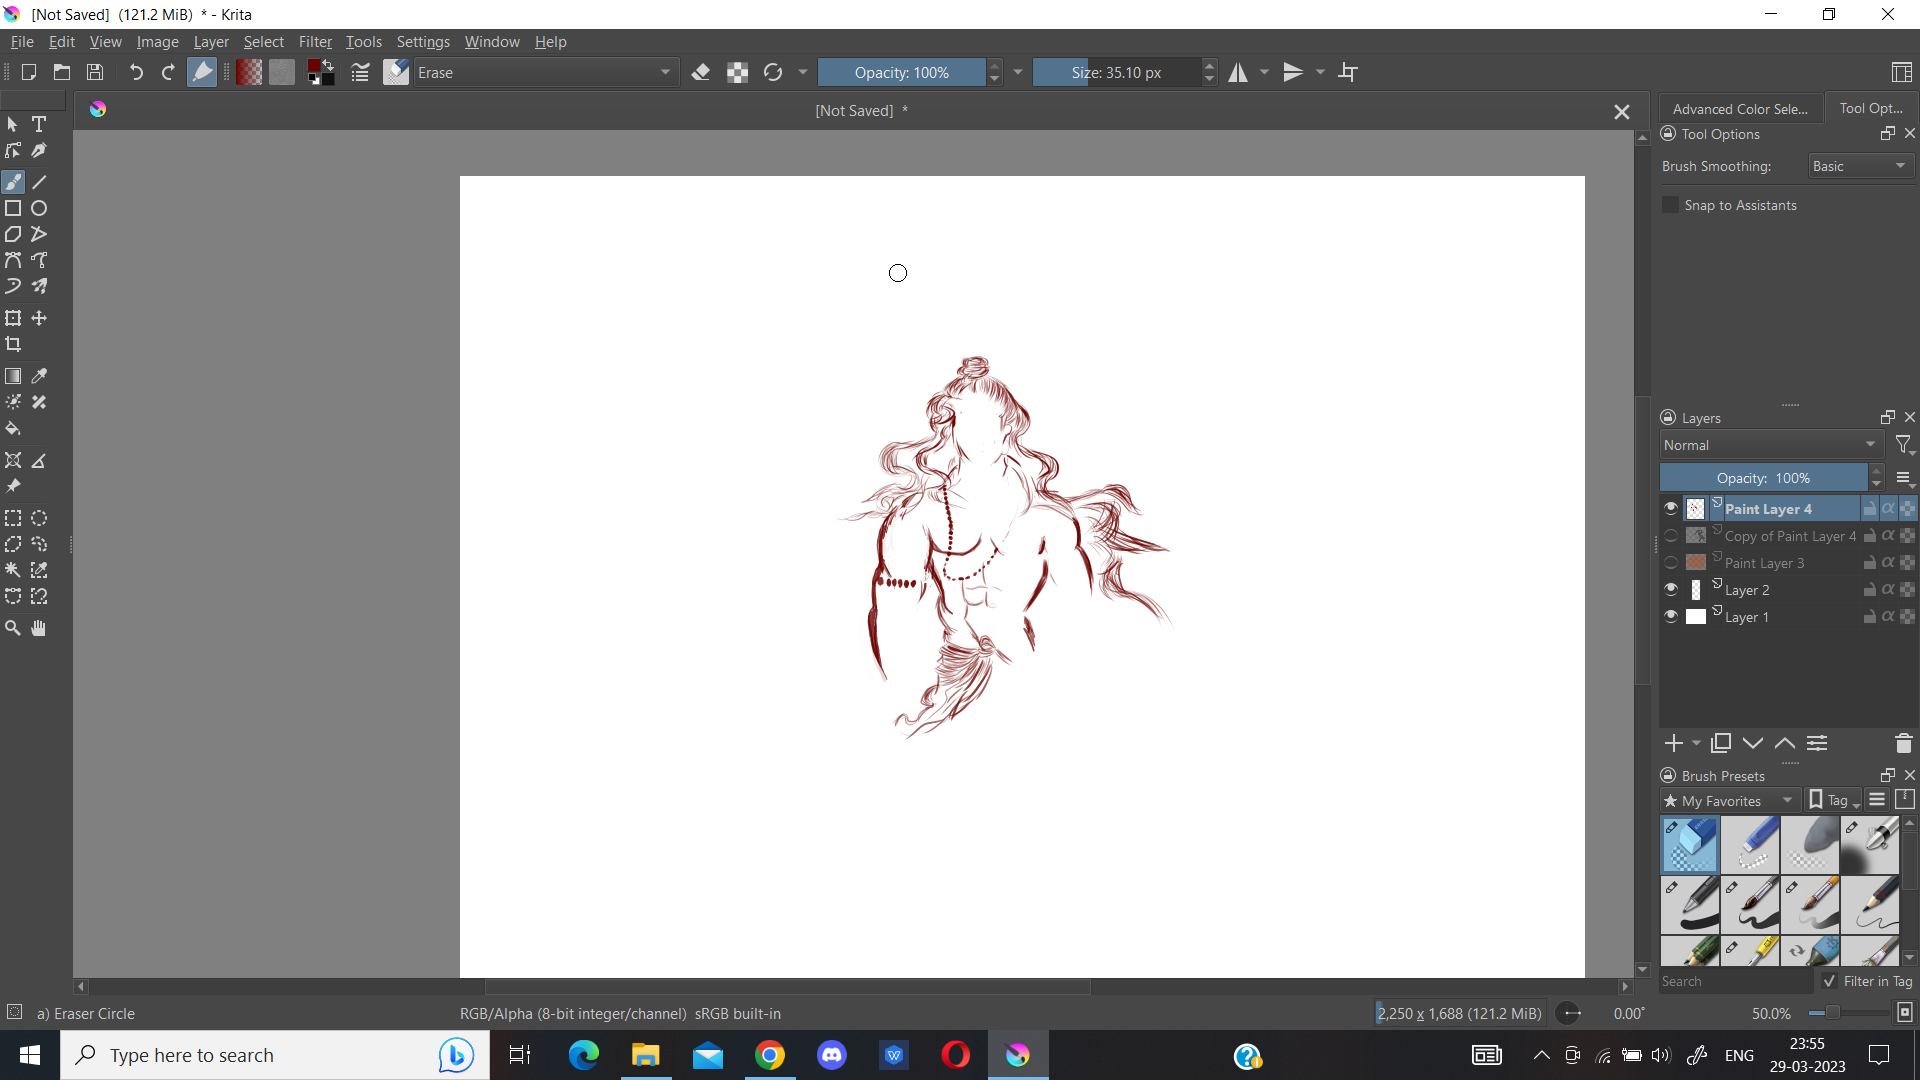1920x1080 pixels.
Task: Select the Ellipse shape tool
Action: coord(39,208)
